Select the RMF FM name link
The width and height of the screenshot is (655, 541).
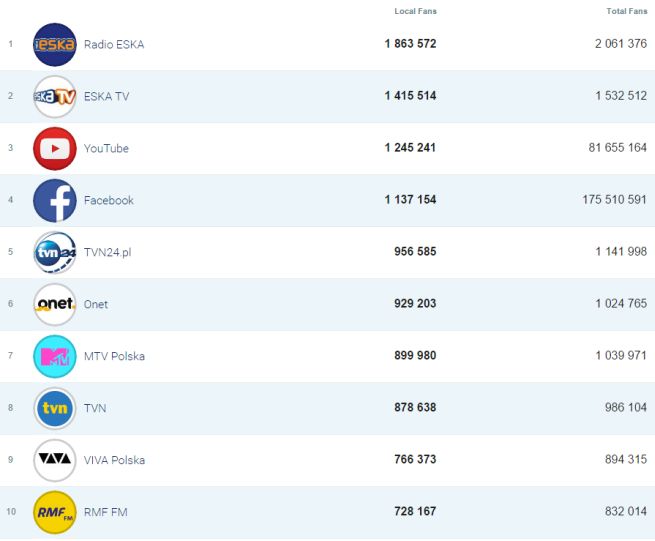click(105, 513)
